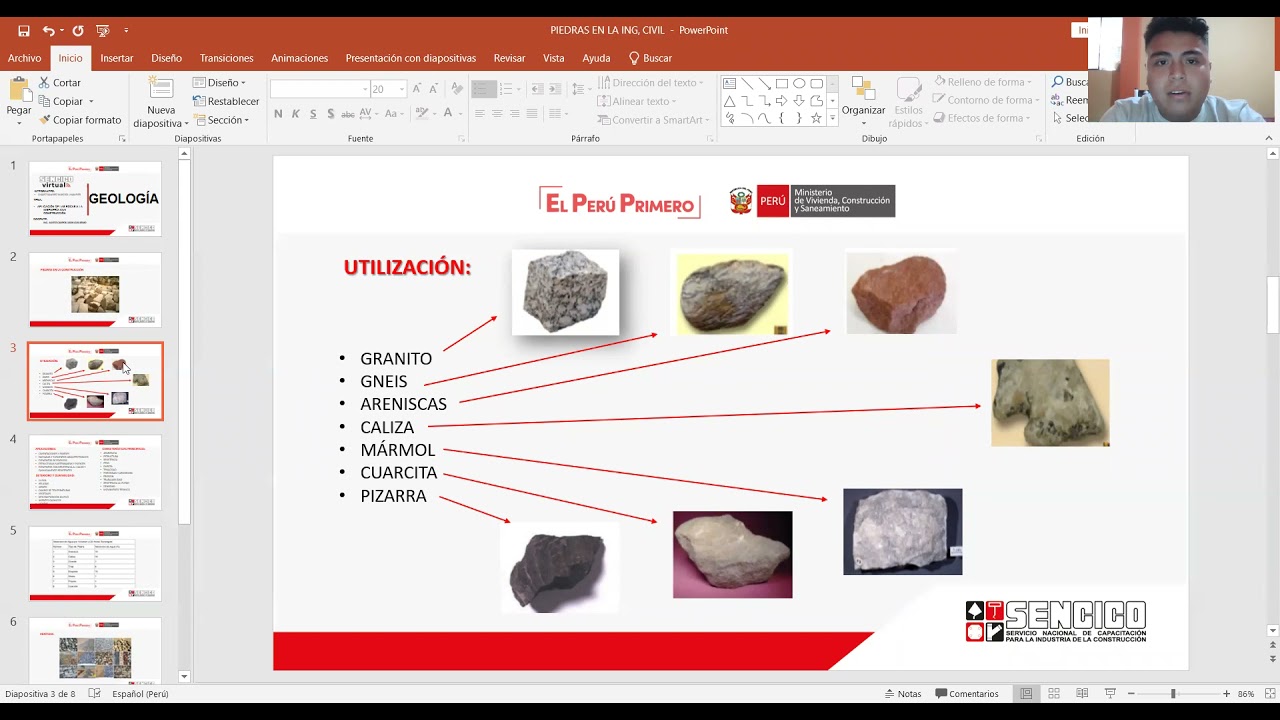
Task: Toggle Normal view button in status bar
Action: pos(1026,694)
